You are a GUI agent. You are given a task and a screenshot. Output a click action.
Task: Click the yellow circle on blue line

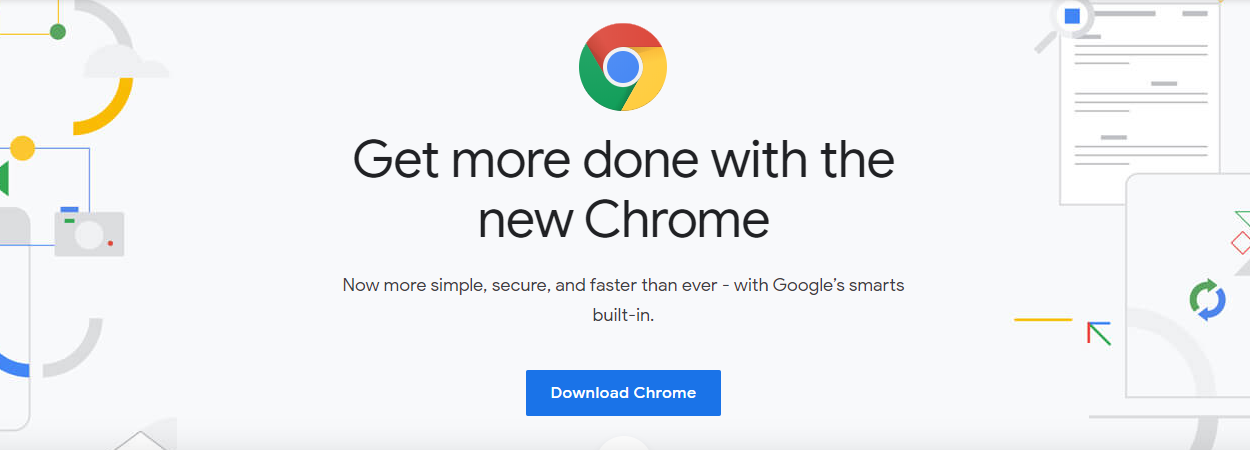[x=22, y=148]
